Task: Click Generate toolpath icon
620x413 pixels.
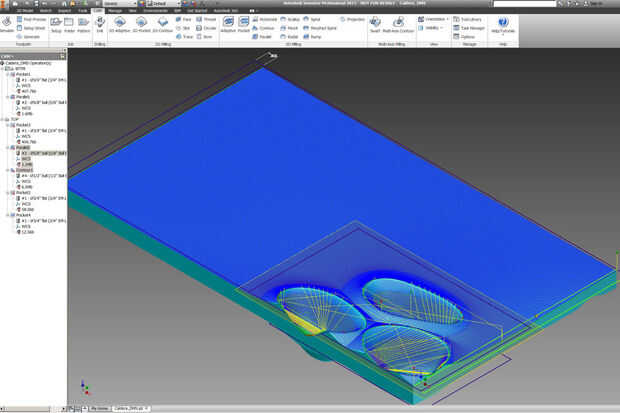Action: (x=29, y=37)
